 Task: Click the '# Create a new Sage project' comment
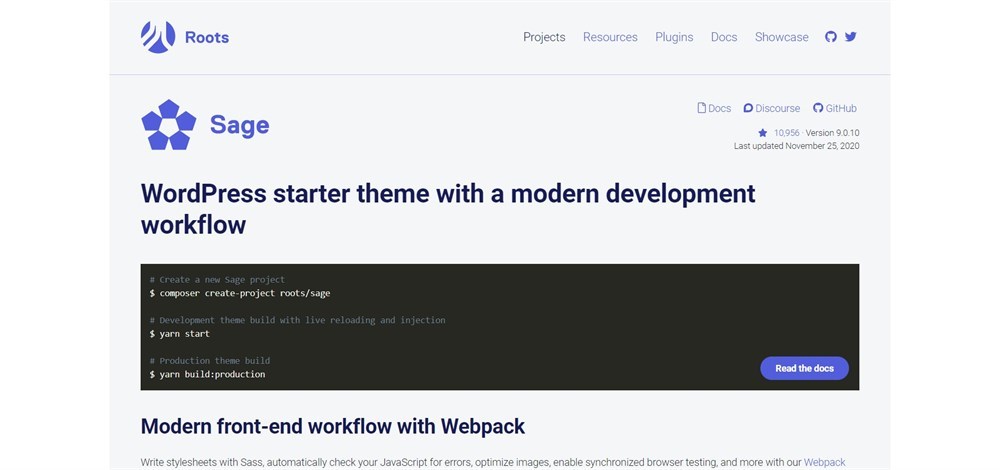tap(217, 279)
